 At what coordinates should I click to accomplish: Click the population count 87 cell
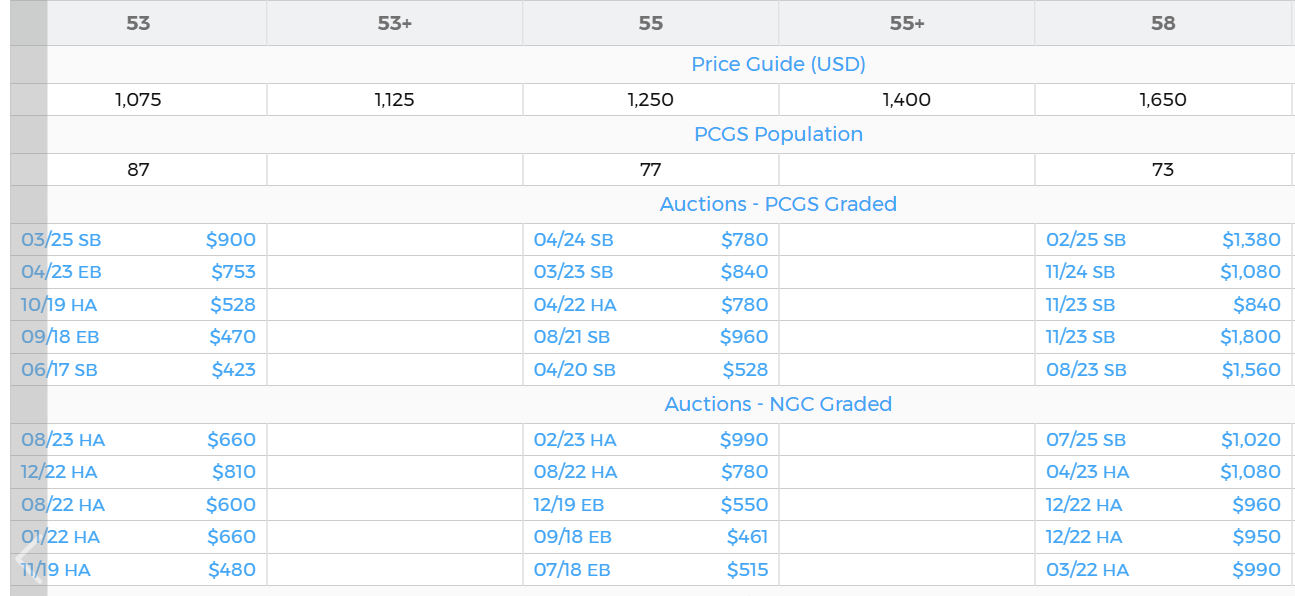tap(138, 170)
